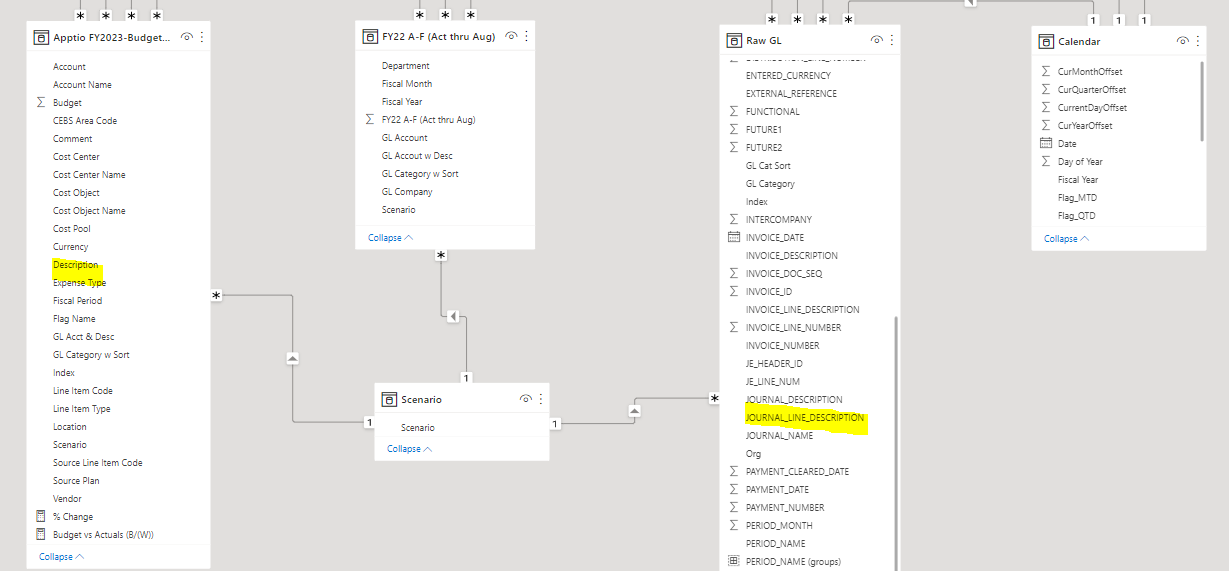Select Fiscal Month field in FY22 table
1229x571 pixels.
click(406, 84)
